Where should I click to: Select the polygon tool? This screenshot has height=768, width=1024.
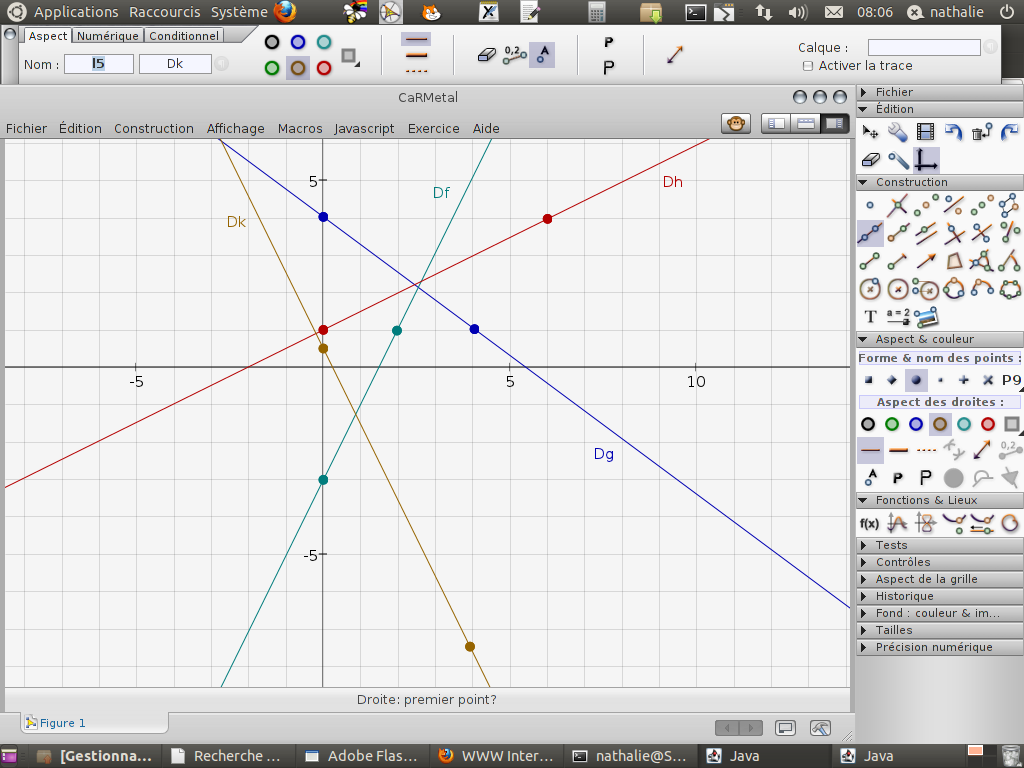953,261
